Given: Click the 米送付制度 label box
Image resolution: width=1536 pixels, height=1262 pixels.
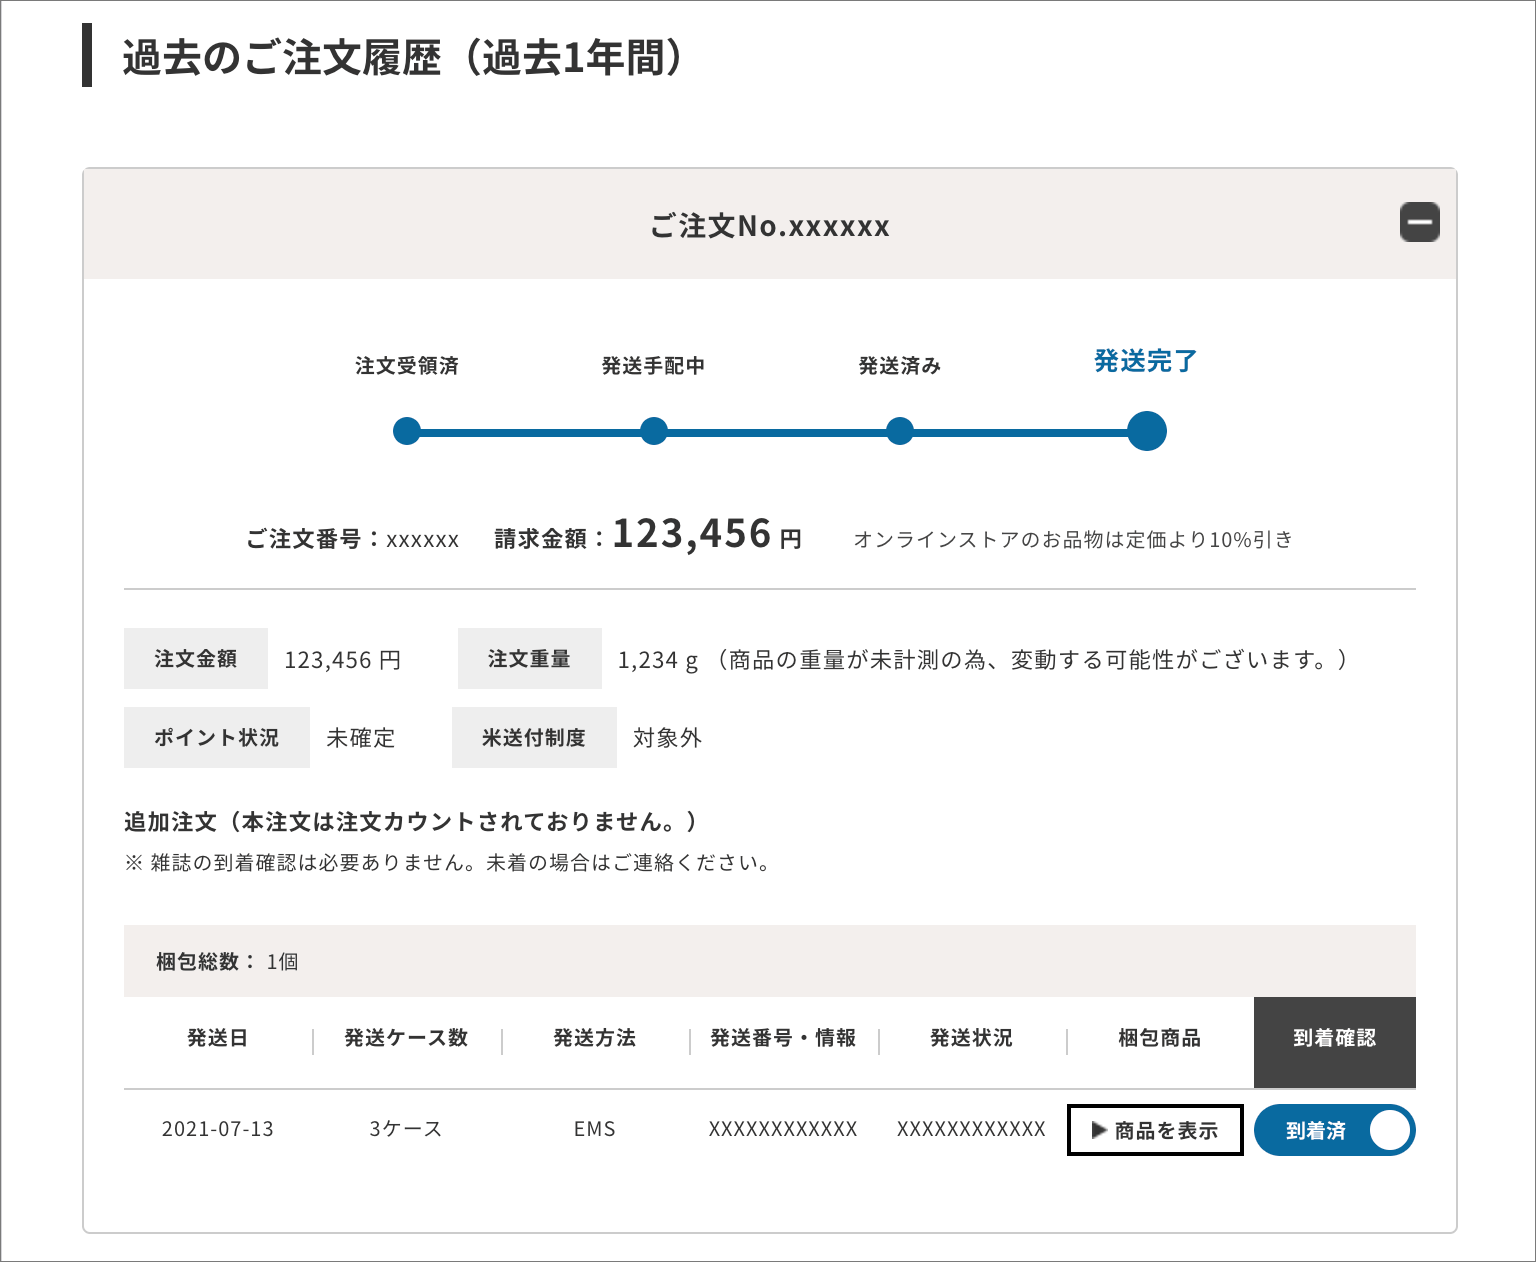Looking at the screenshot, I should pyautogui.click(x=534, y=738).
